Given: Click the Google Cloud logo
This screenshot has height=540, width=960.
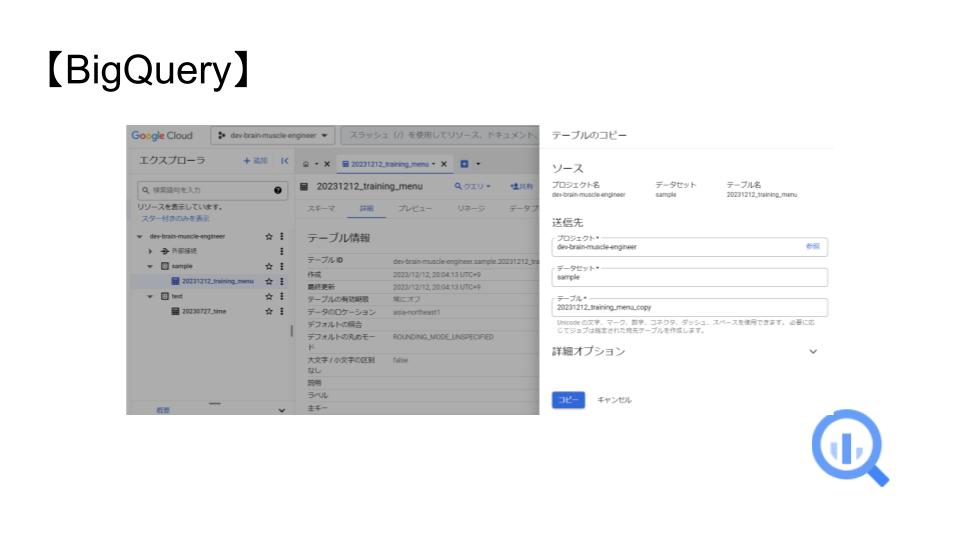Looking at the screenshot, I should pyautogui.click(x=162, y=135).
